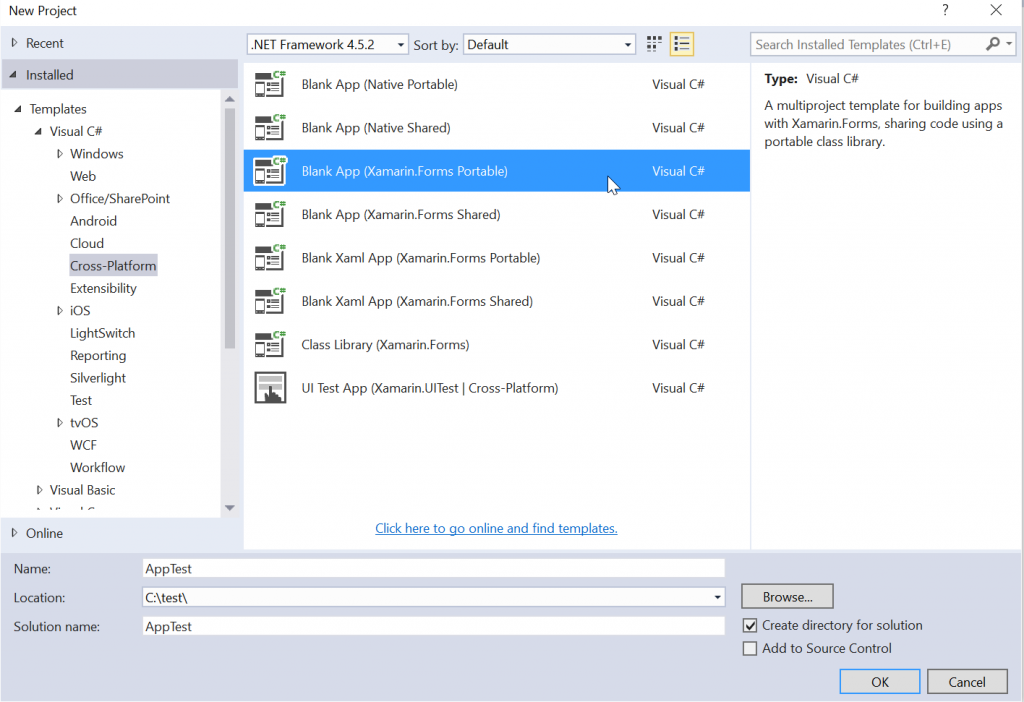Select the WCF category
This screenshot has width=1024, height=702.
click(83, 445)
